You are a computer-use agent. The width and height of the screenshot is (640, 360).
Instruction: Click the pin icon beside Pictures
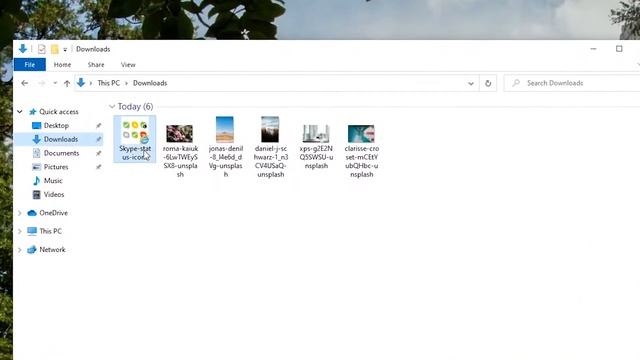(98, 167)
